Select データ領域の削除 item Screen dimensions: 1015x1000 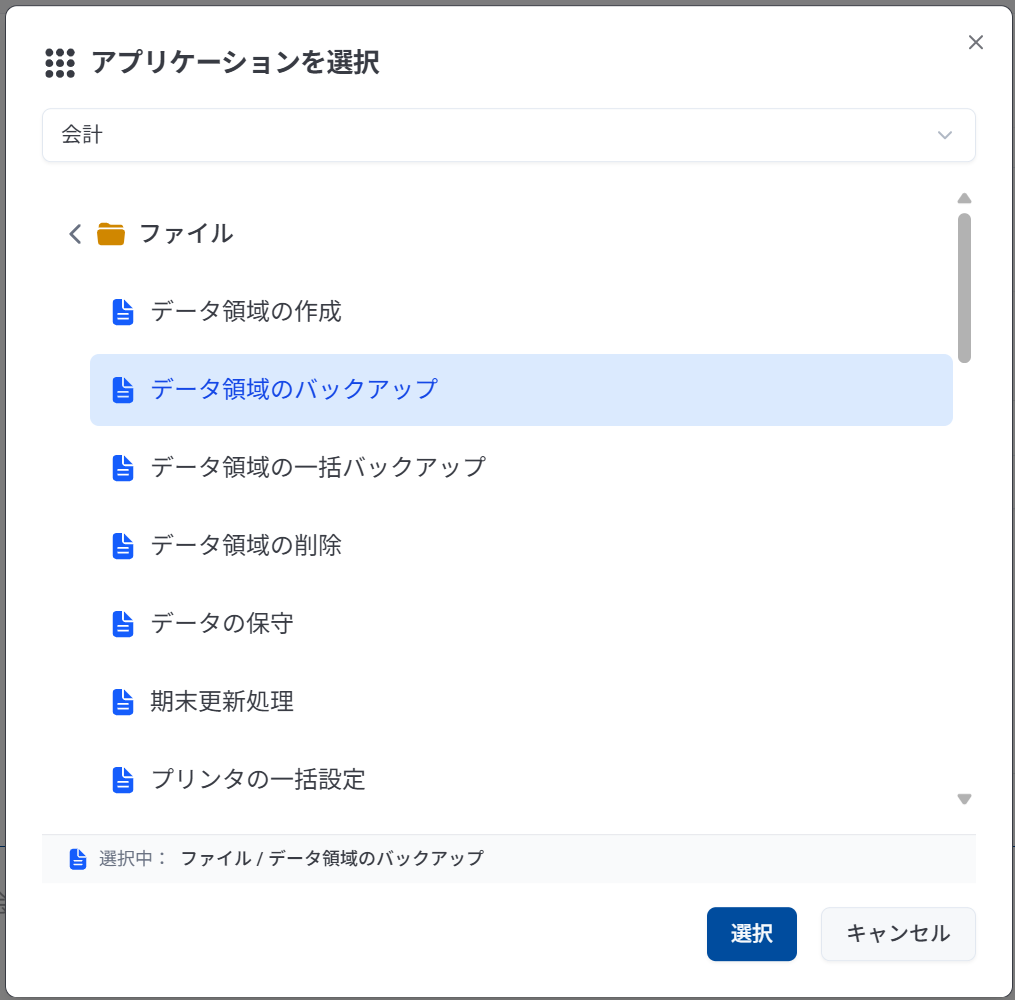click(x=521, y=546)
